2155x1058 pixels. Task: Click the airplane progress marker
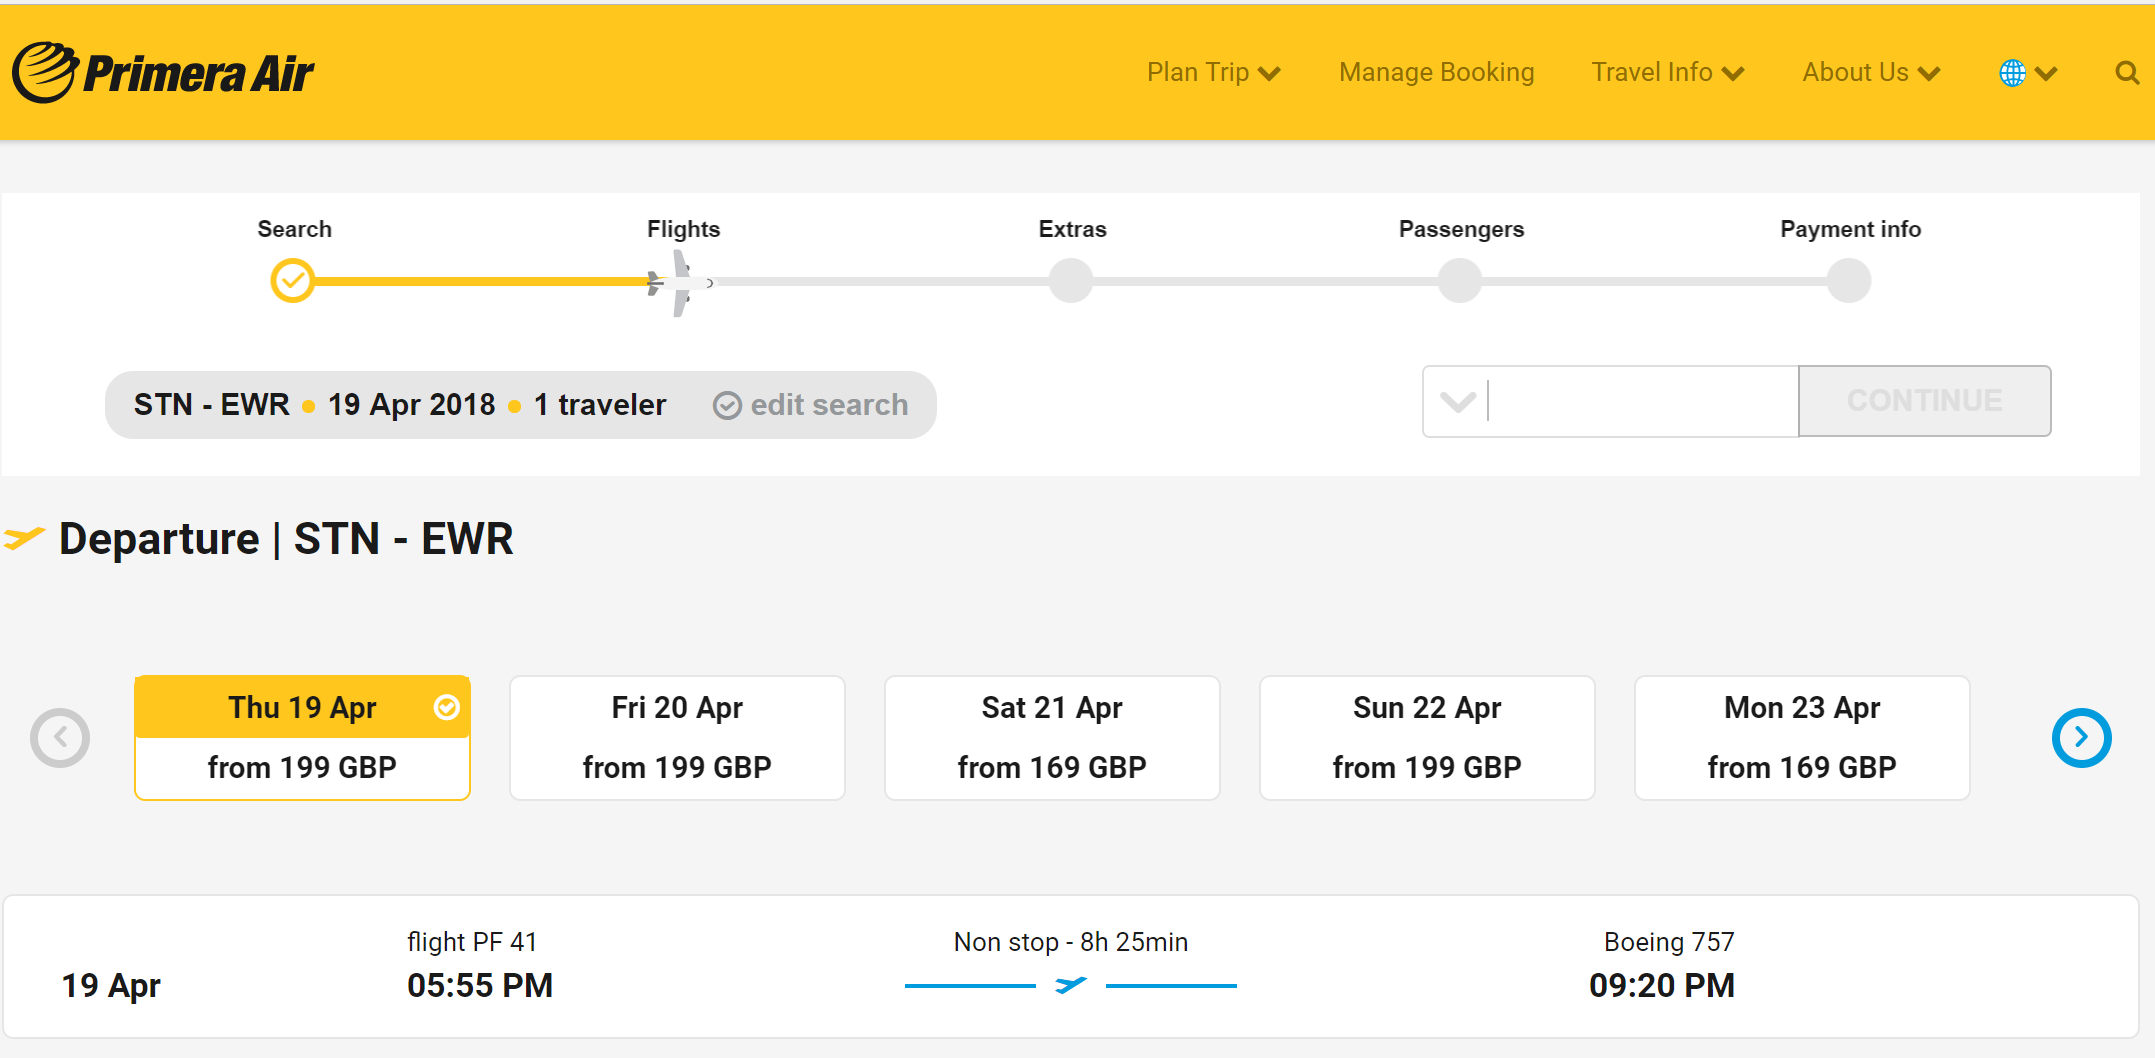pyautogui.click(x=680, y=283)
